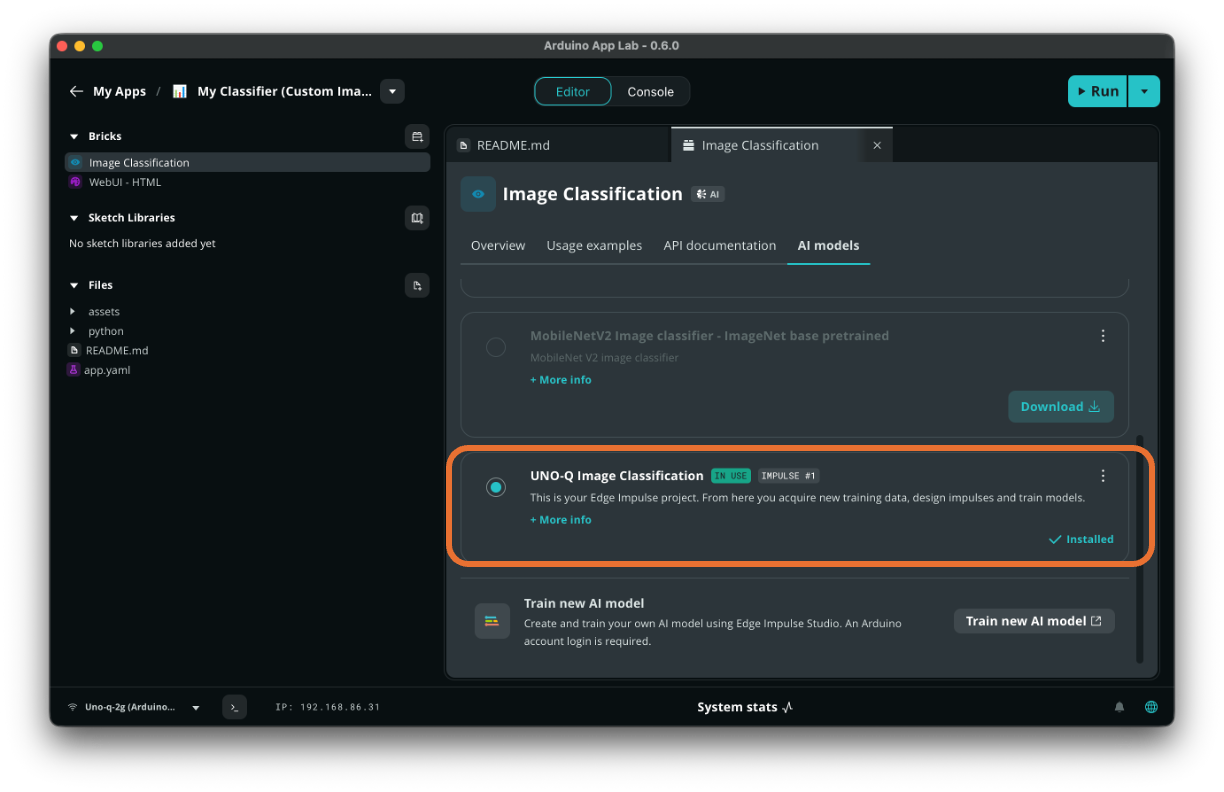This screenshot has height=792, width=1224.
Task: Select the MobileNetV2 model radio button
Action: point(496,348)
